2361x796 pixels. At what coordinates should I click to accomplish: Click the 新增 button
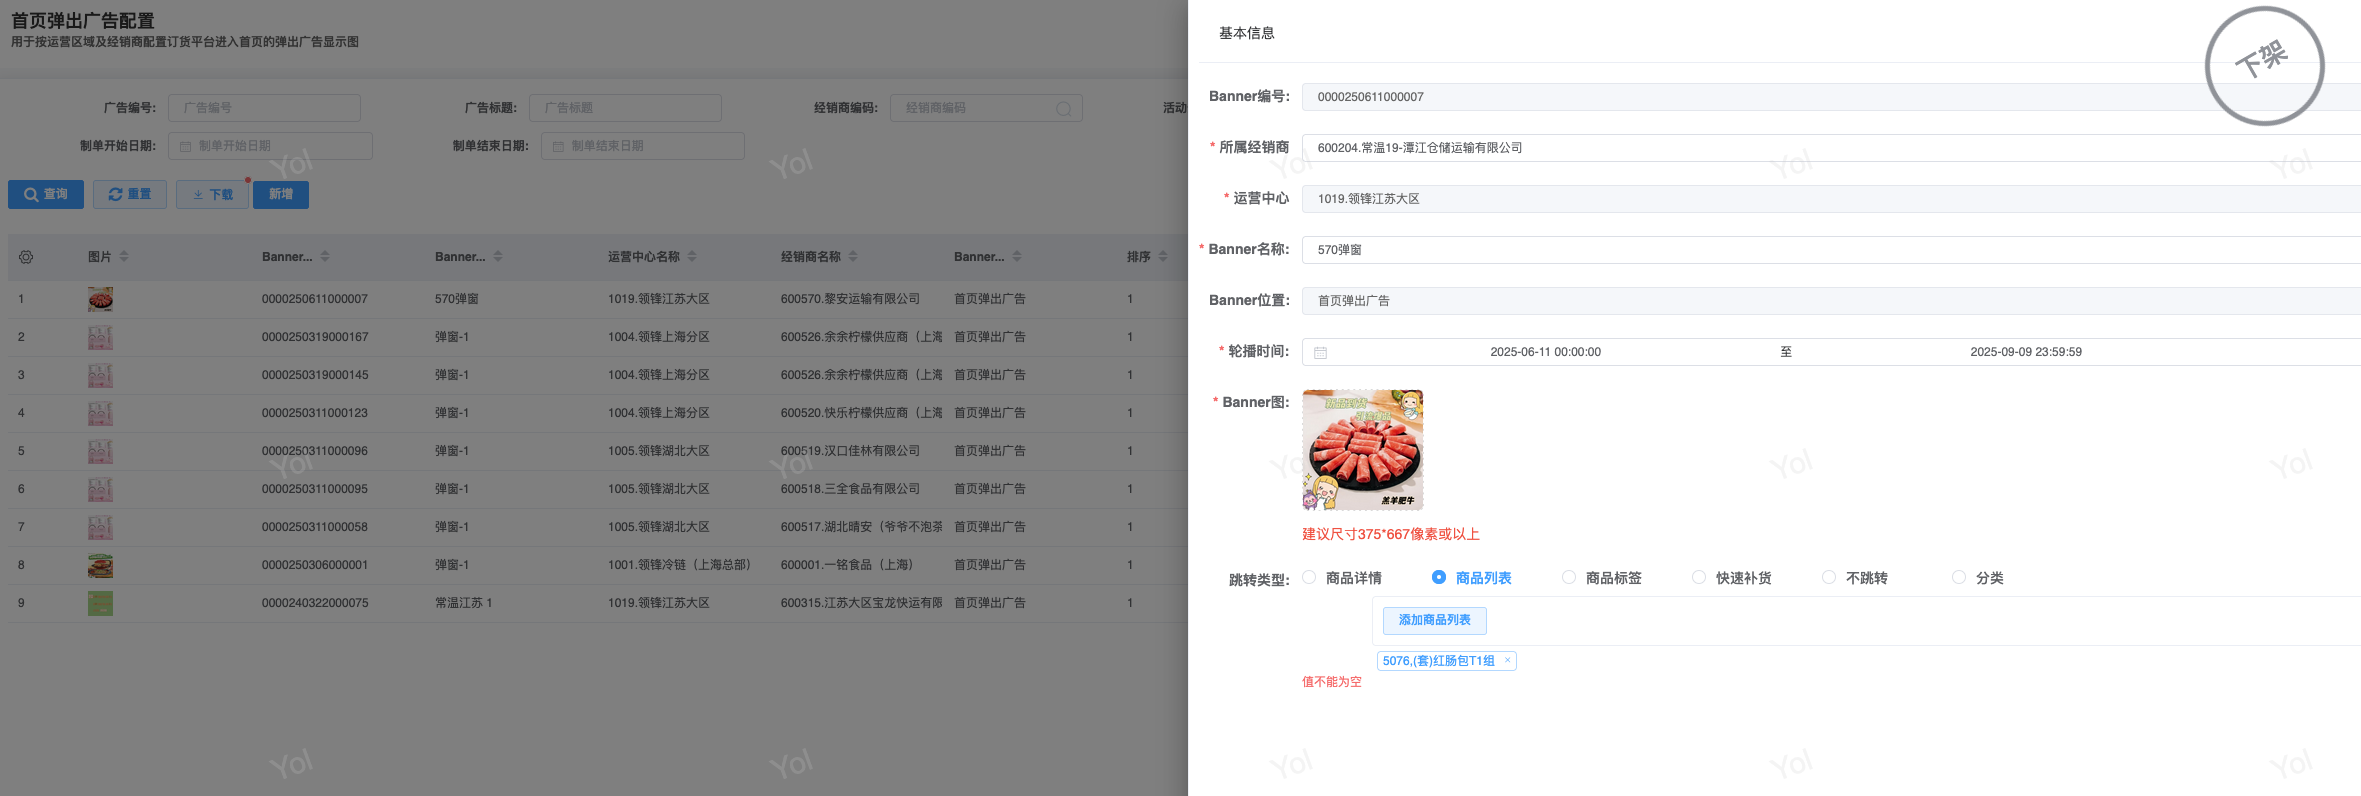(281, 194)
